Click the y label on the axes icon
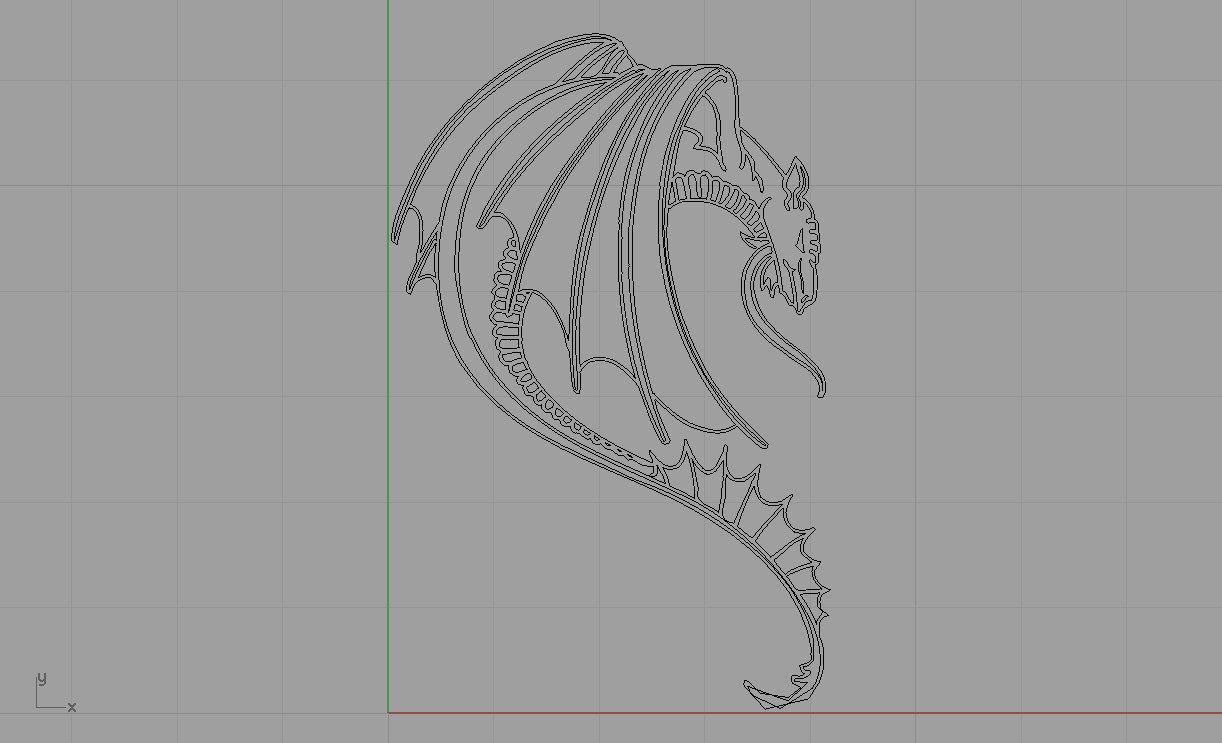 coord(41,678)
